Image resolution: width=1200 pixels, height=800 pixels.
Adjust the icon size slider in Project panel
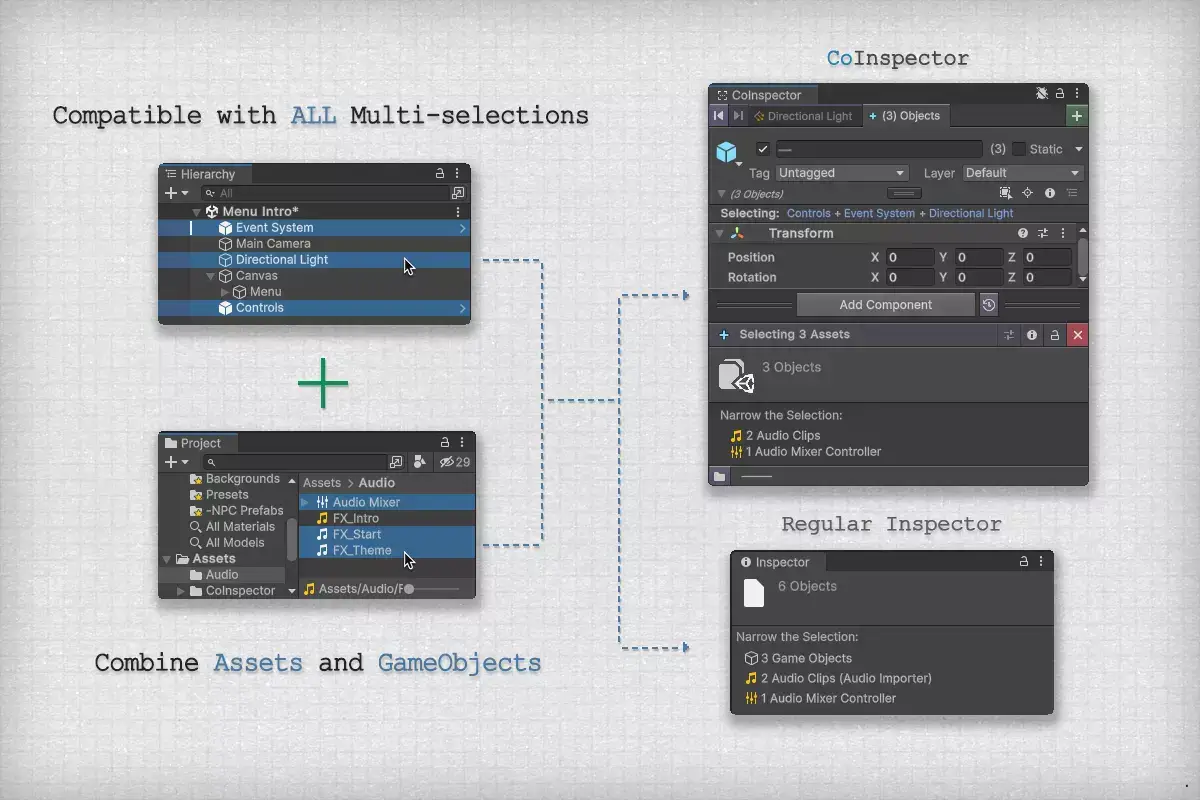click(x=432, y=589)
